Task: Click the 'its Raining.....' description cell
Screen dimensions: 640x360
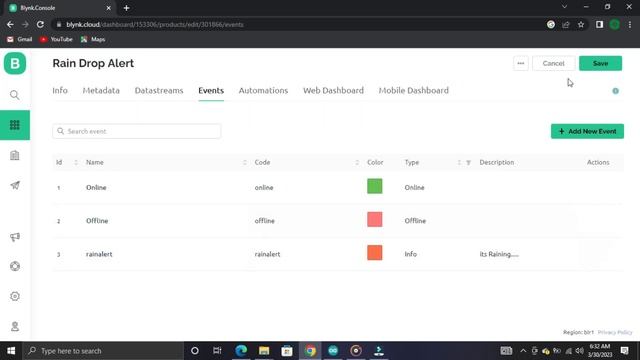Action: (499, 254)
